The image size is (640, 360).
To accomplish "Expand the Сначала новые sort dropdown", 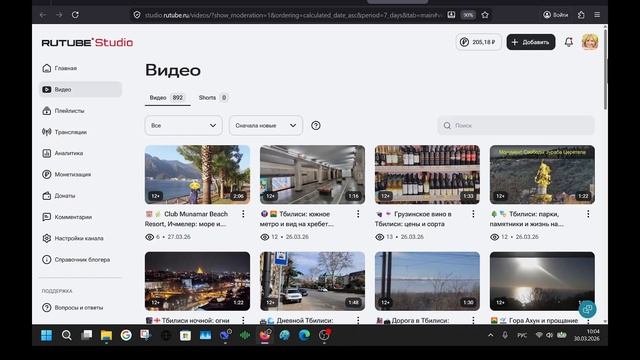I will click(266, 125).
